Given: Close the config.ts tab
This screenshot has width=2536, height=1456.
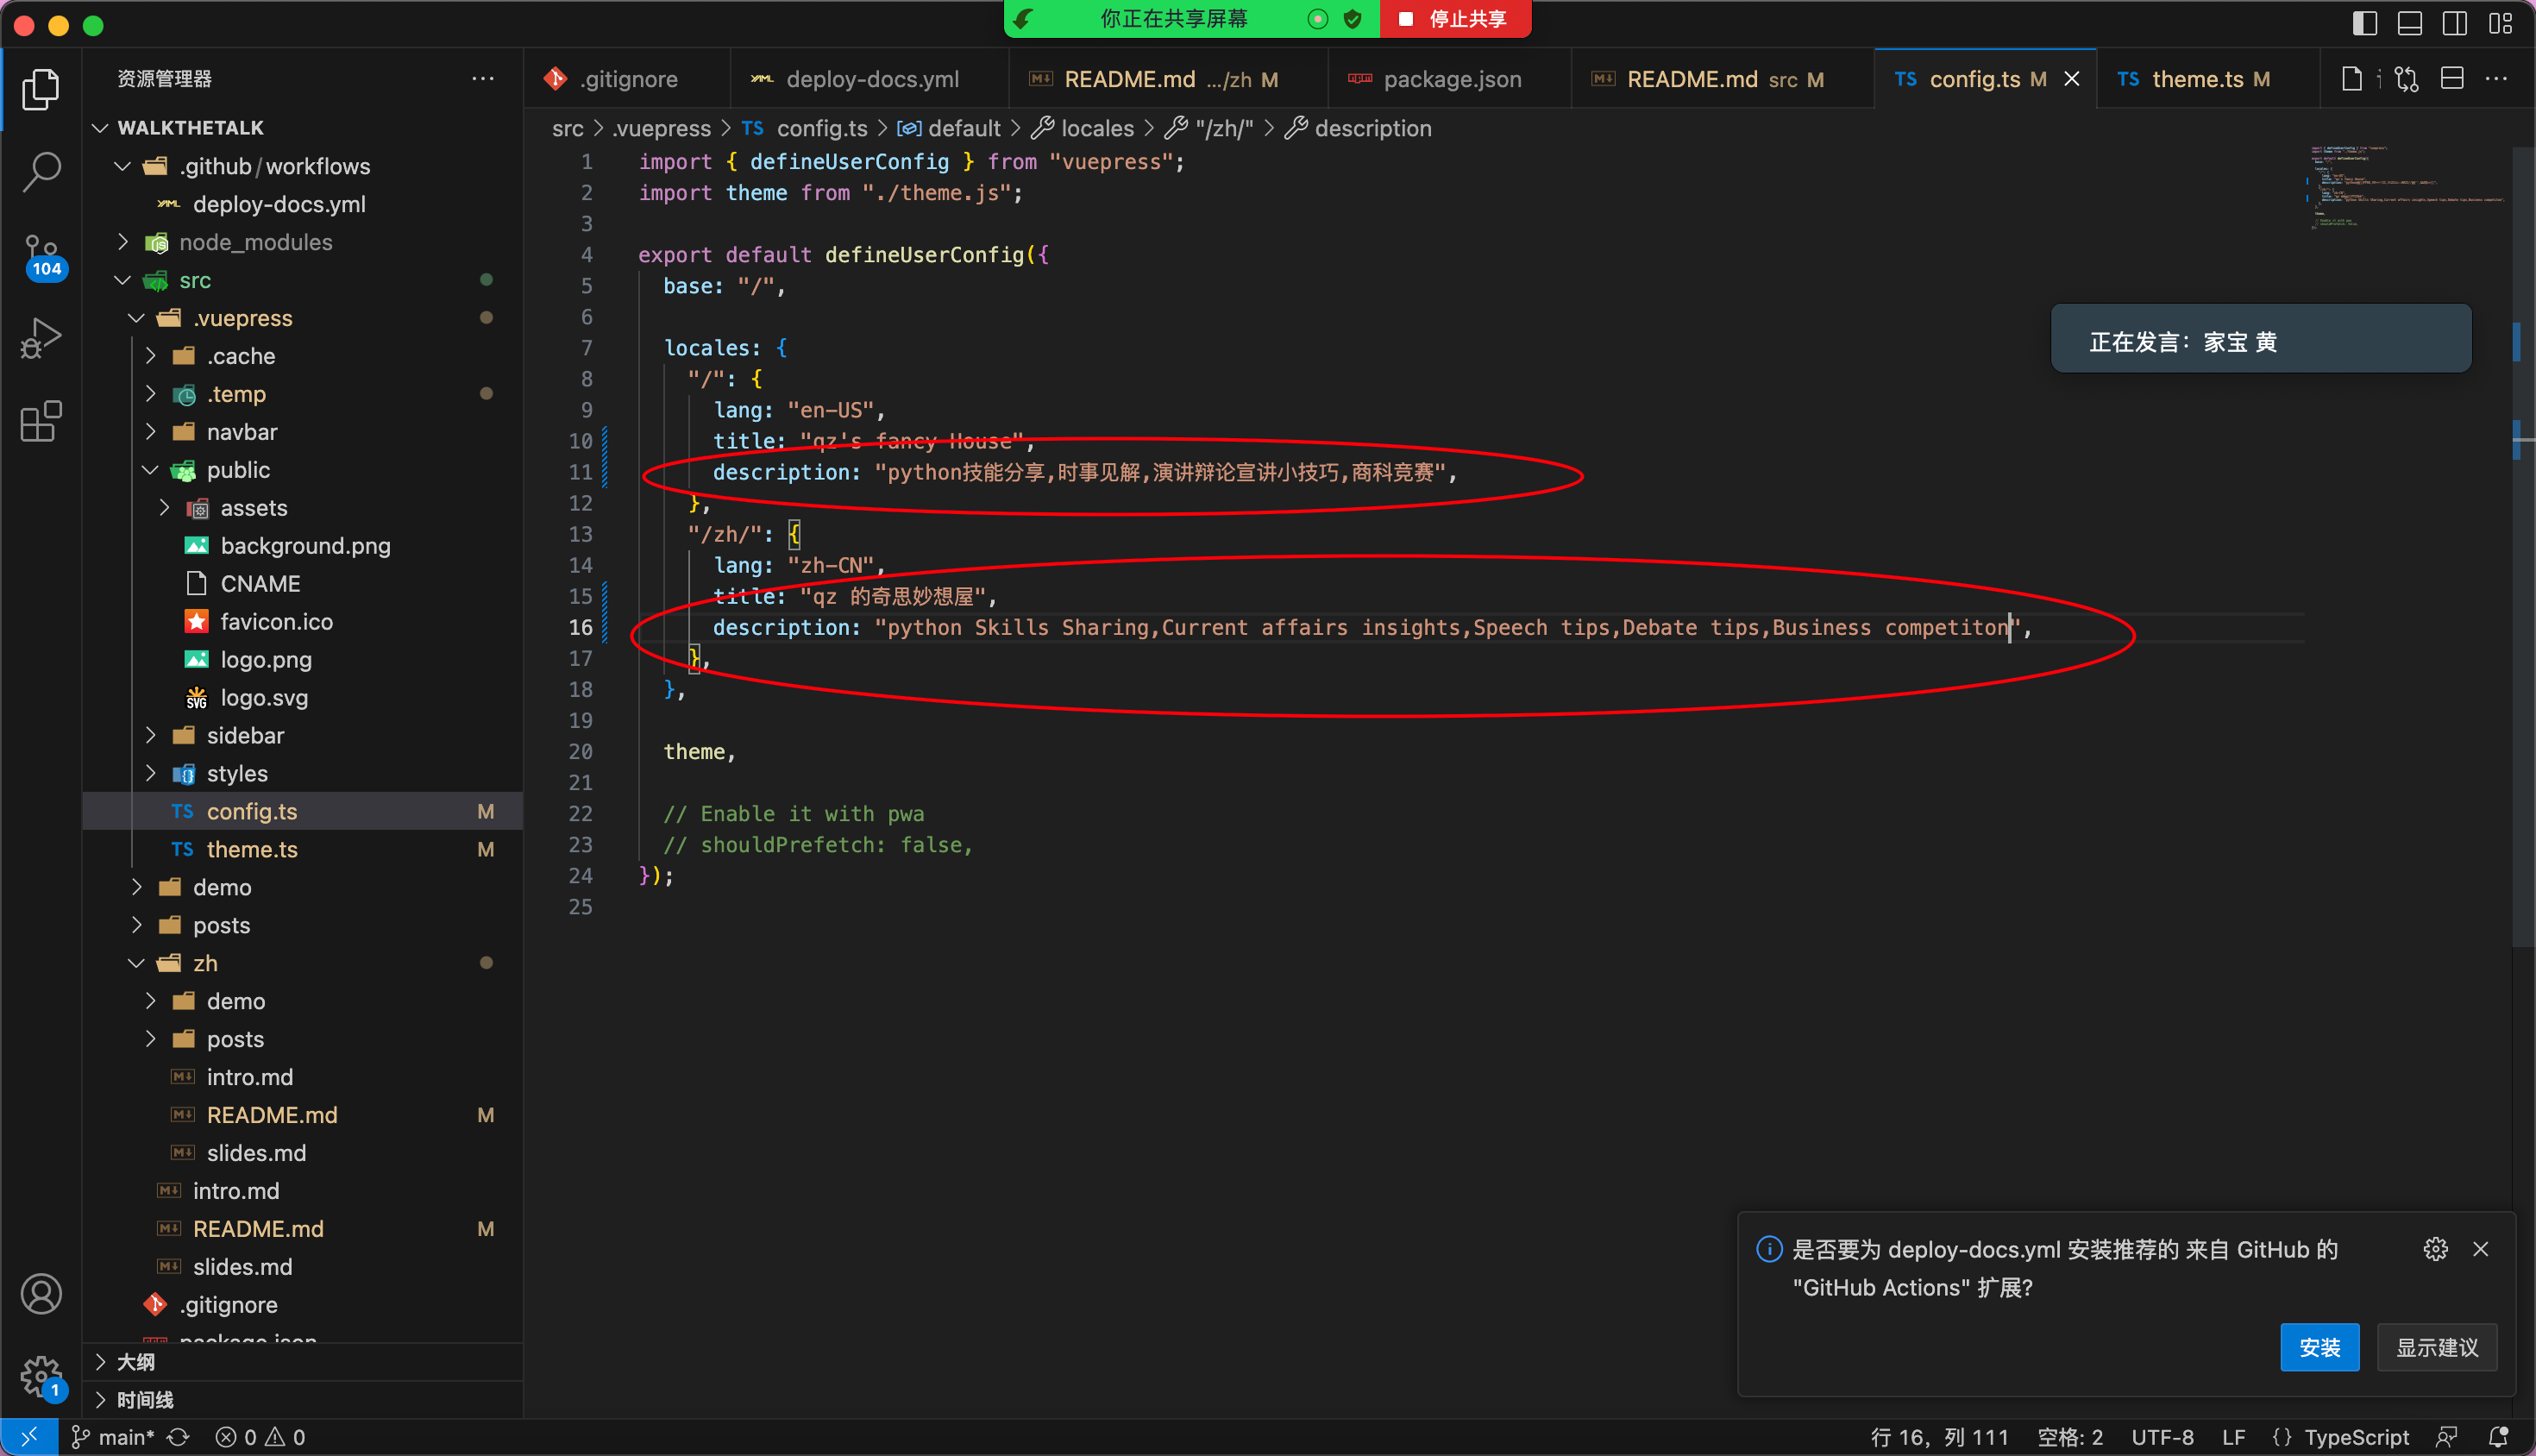Looking at the screenshot, I should [x=2072, y=79].
